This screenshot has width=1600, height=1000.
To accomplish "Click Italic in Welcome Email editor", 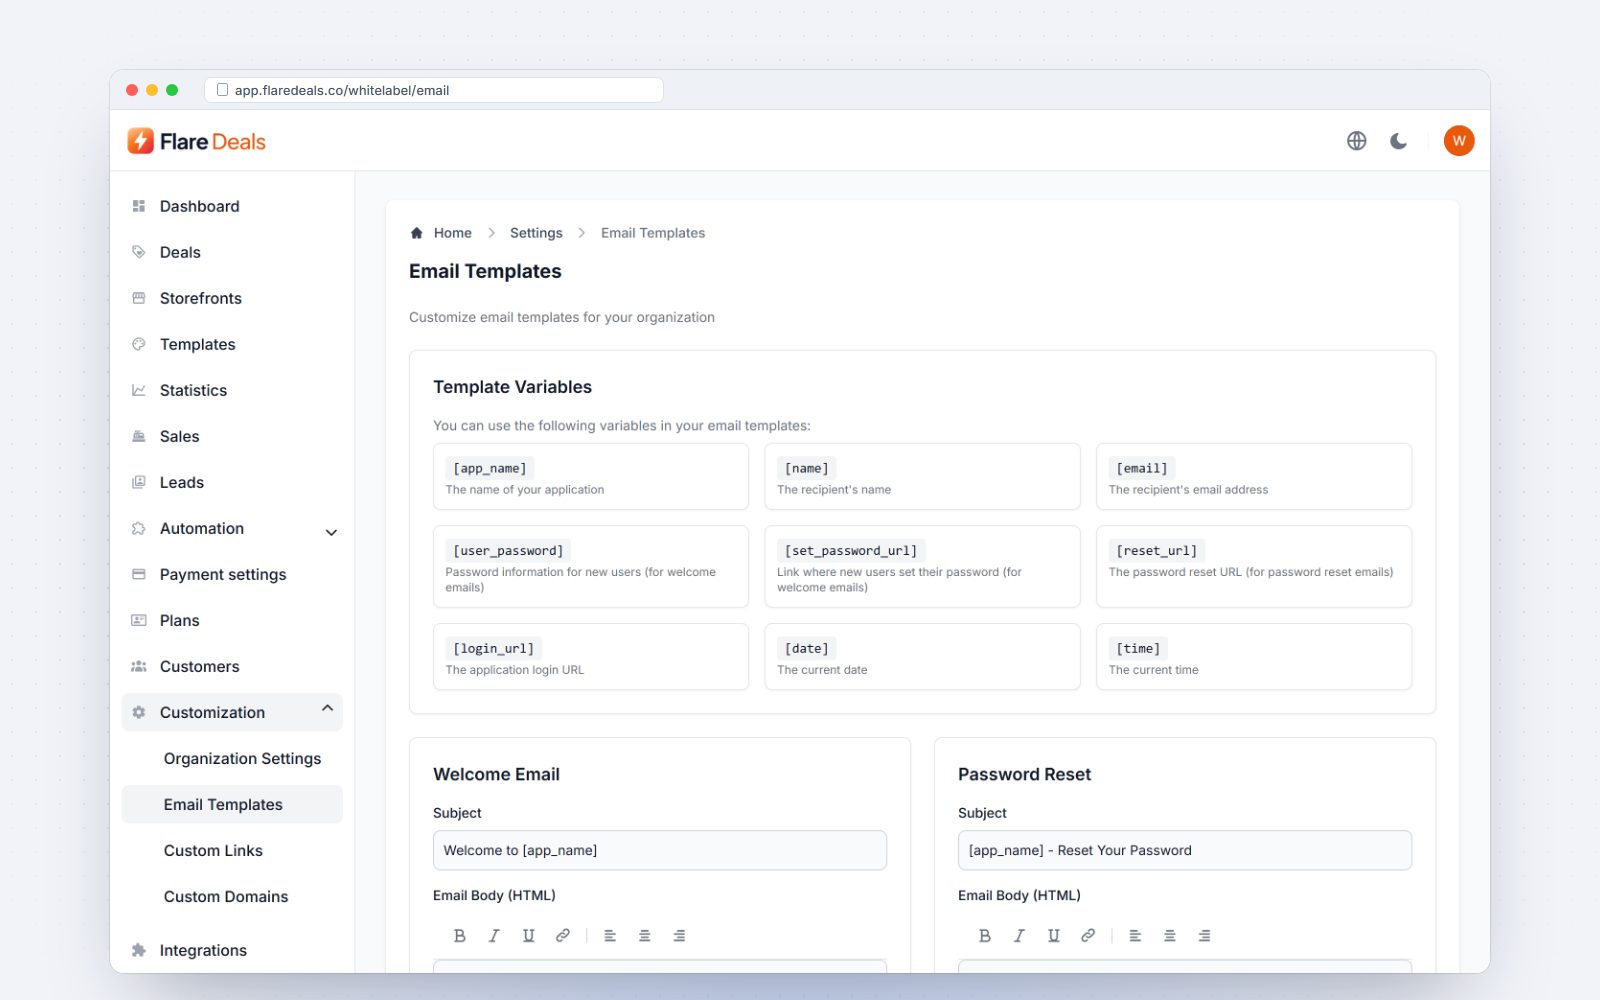I will click(x=494, y=936).
